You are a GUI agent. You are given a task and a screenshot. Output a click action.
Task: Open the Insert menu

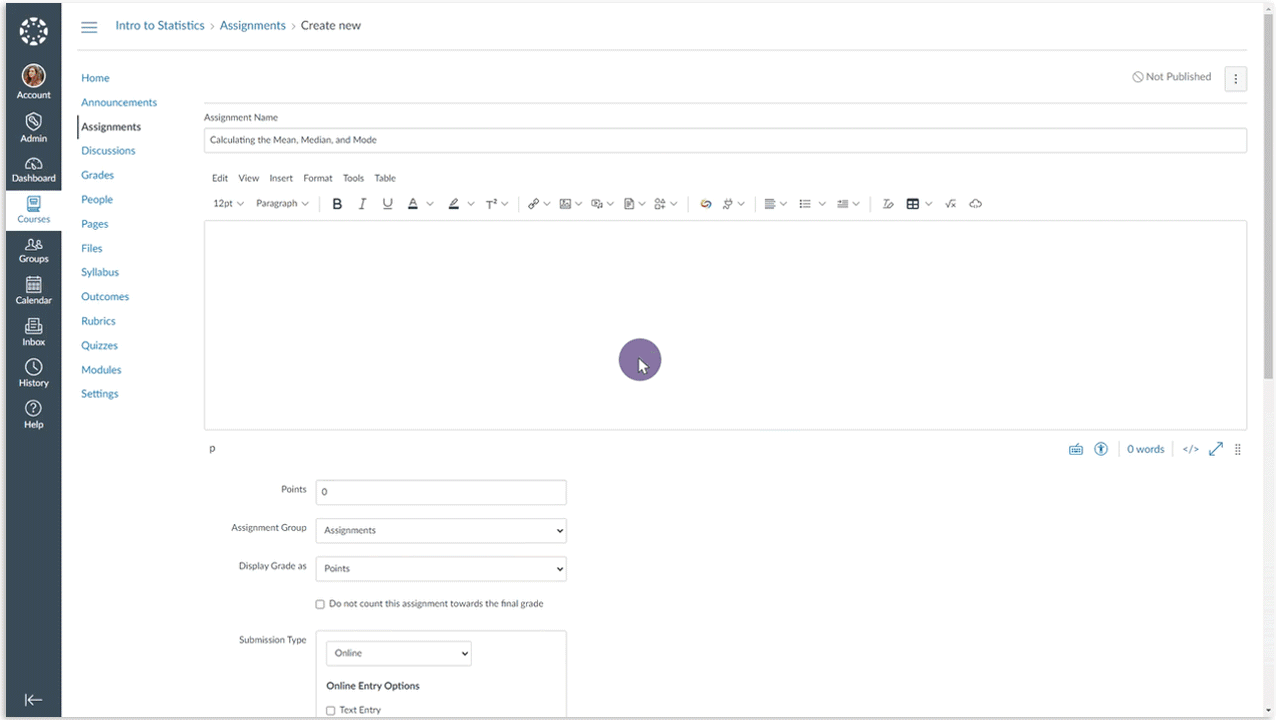coord(281,178)
